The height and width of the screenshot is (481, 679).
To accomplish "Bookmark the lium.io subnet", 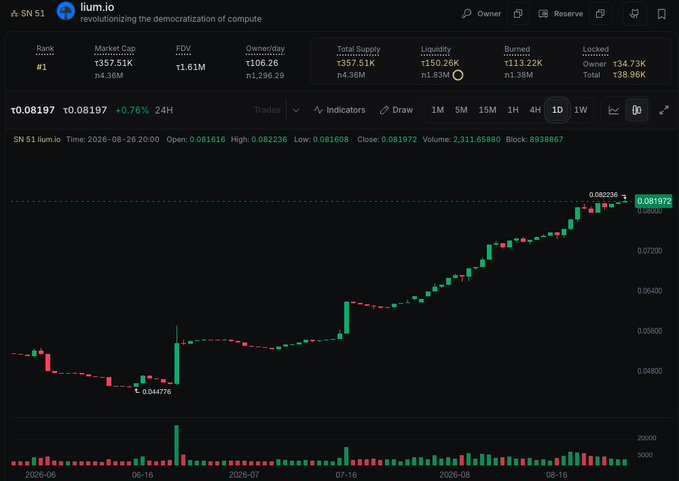I will coord(662,14).
